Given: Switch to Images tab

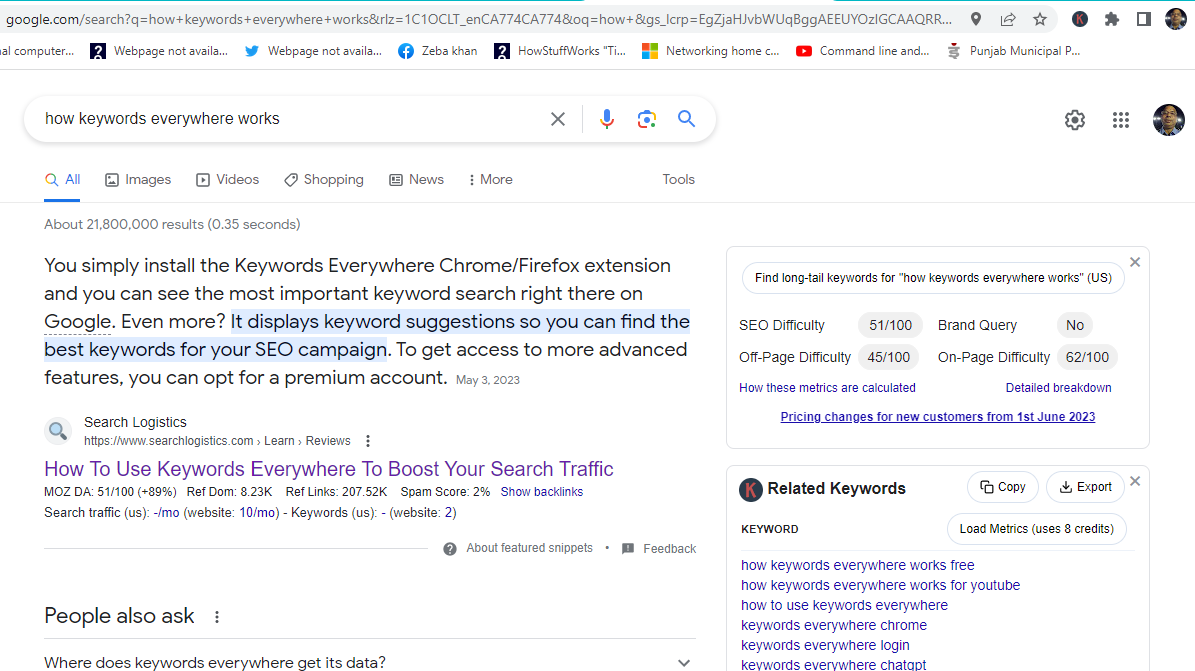Looking at the screenshot, I should [x=138, y=180].
